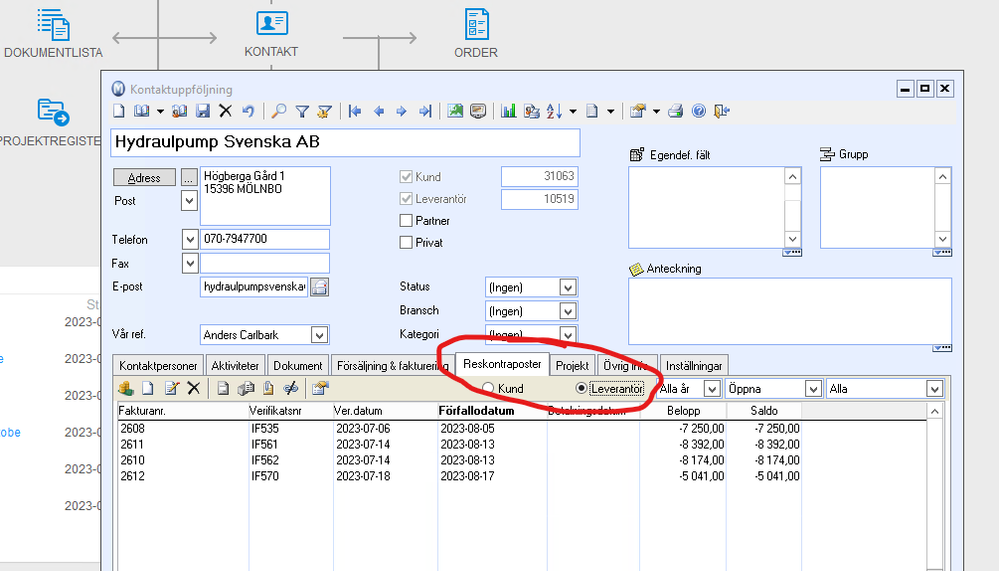Viewport: 999px width, 571px height.
Task: Click the magnifying glass search icon
Action: pos(278,112)
